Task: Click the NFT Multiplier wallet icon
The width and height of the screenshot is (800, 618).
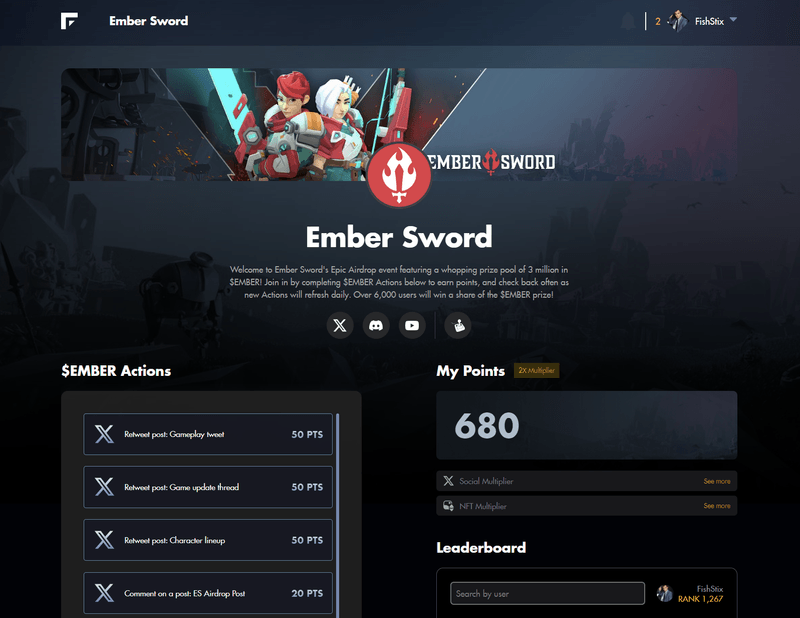Action: tap(448, 506)
